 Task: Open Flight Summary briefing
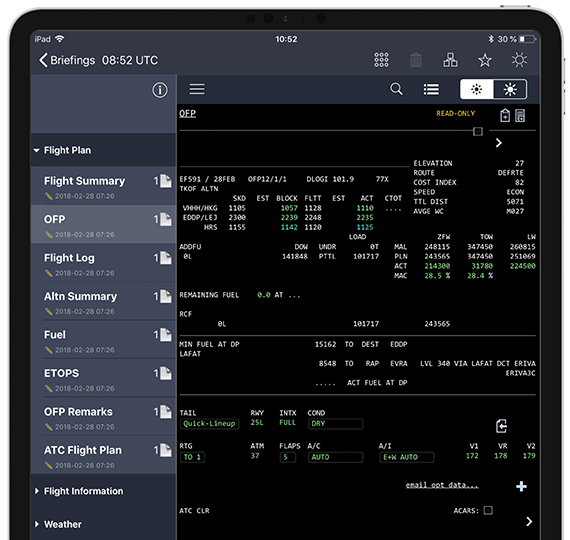coord(104,186)
